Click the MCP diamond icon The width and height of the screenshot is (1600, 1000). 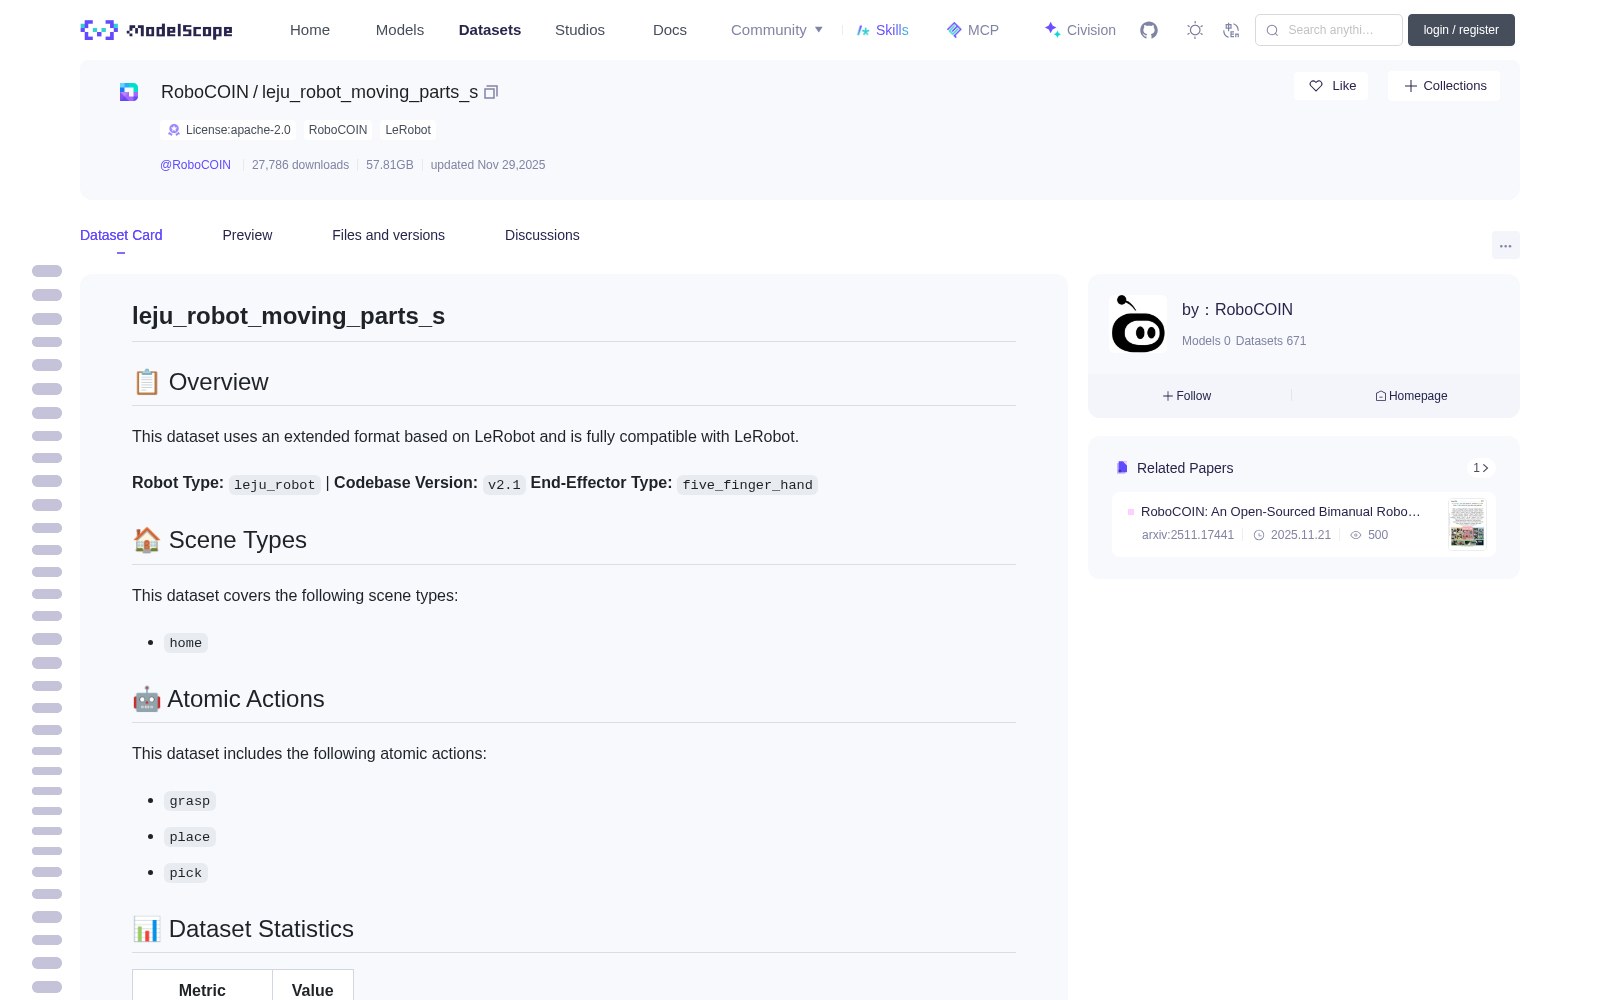click(x=954, y=30)
